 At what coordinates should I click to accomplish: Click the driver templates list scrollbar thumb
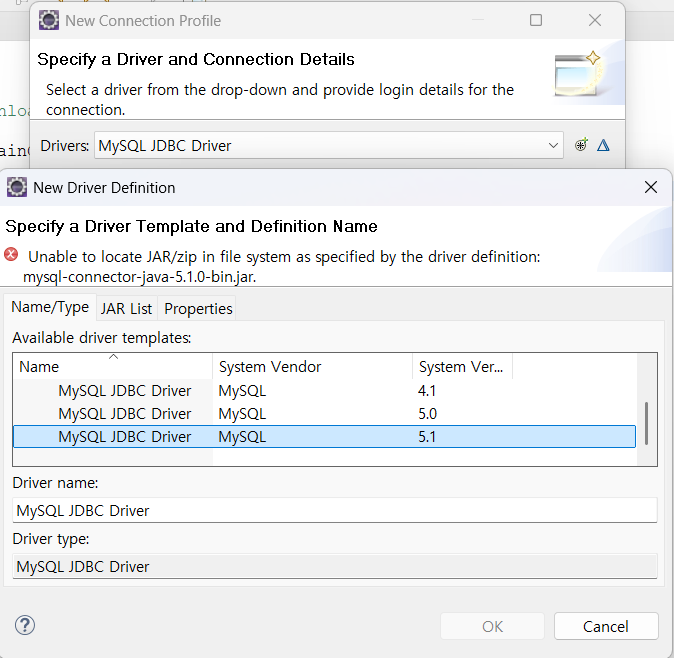(646, 423)
